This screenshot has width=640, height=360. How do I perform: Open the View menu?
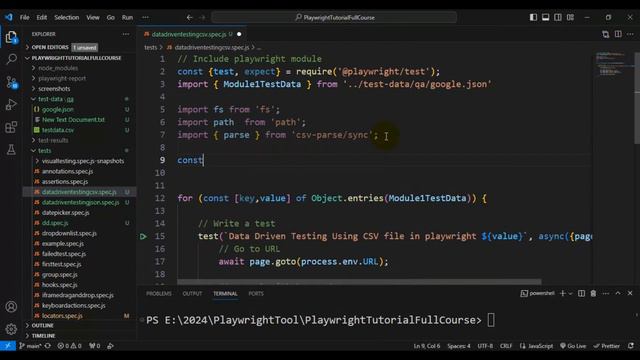point(93,18)
